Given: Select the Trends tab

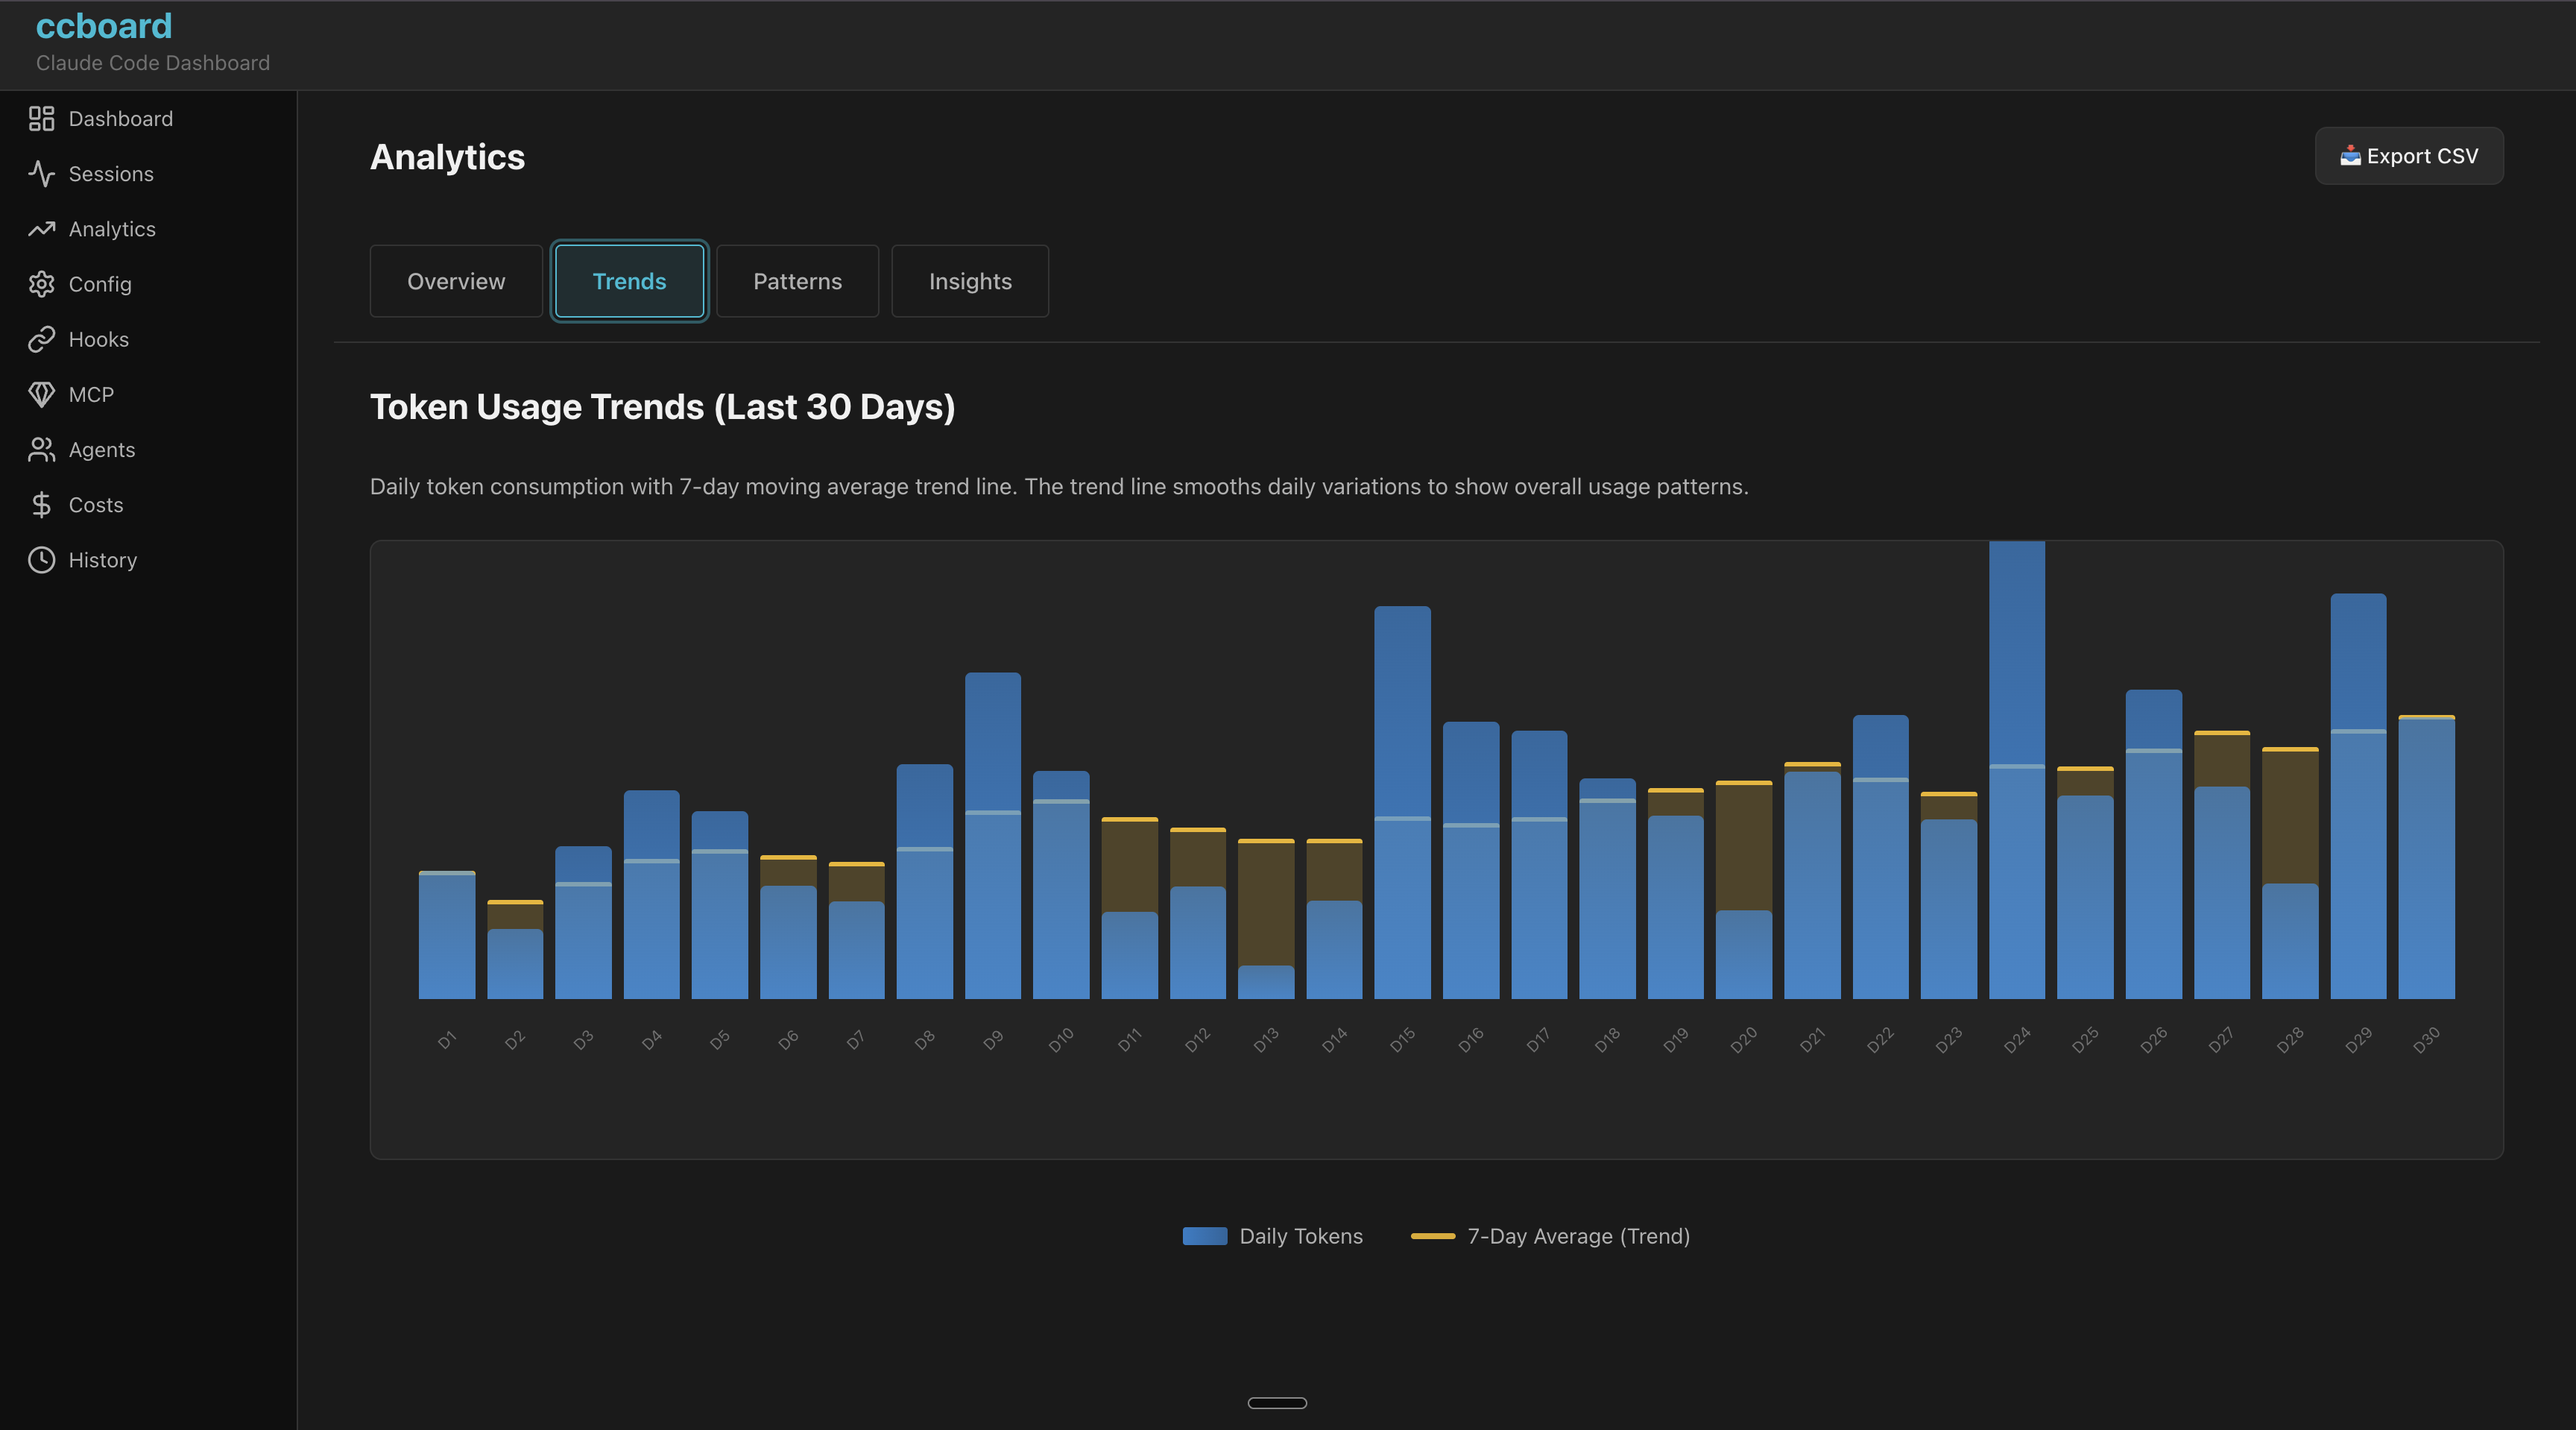Looking at the screenshot, I should click(x=629, y=281).
